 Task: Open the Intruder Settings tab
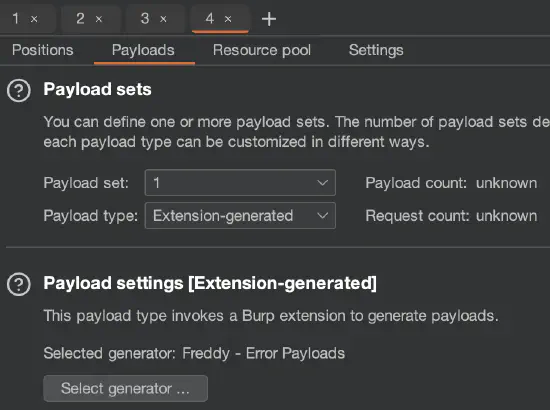click(x=376, y=50)
